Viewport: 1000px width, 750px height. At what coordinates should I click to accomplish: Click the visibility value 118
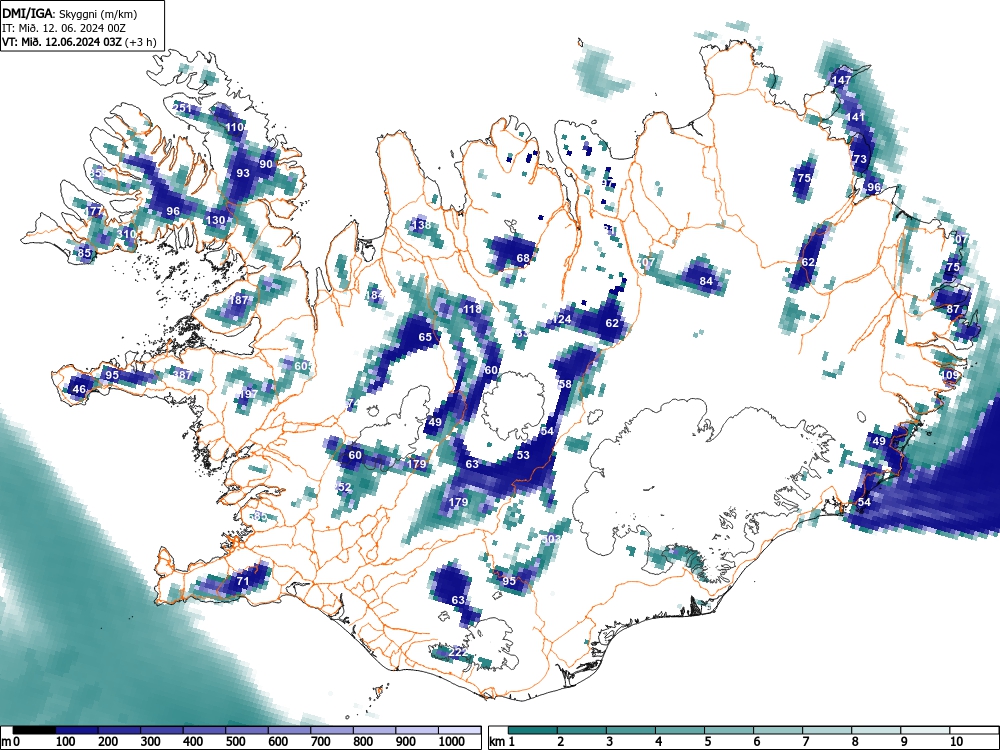pyautogui.click(x=473, y=309)
